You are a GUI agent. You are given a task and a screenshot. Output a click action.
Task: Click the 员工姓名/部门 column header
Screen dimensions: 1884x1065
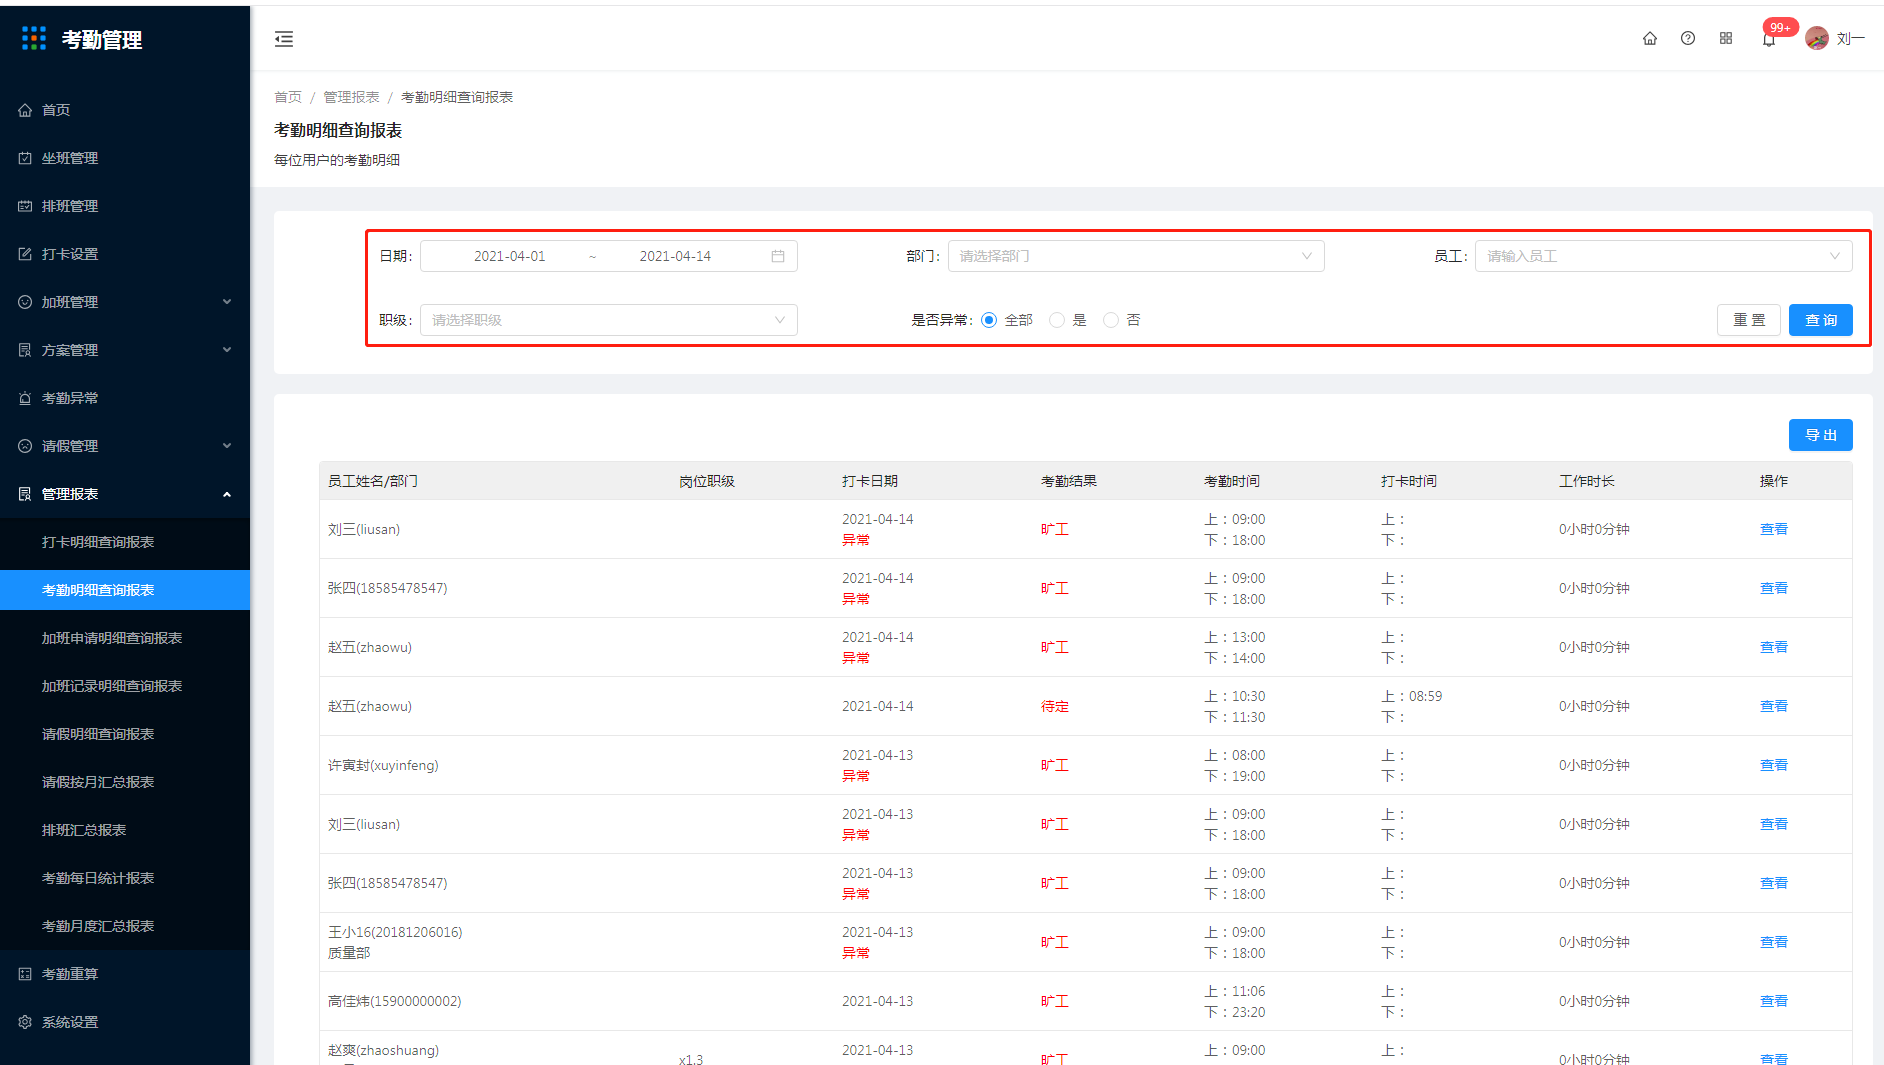[x=373, y=481]
